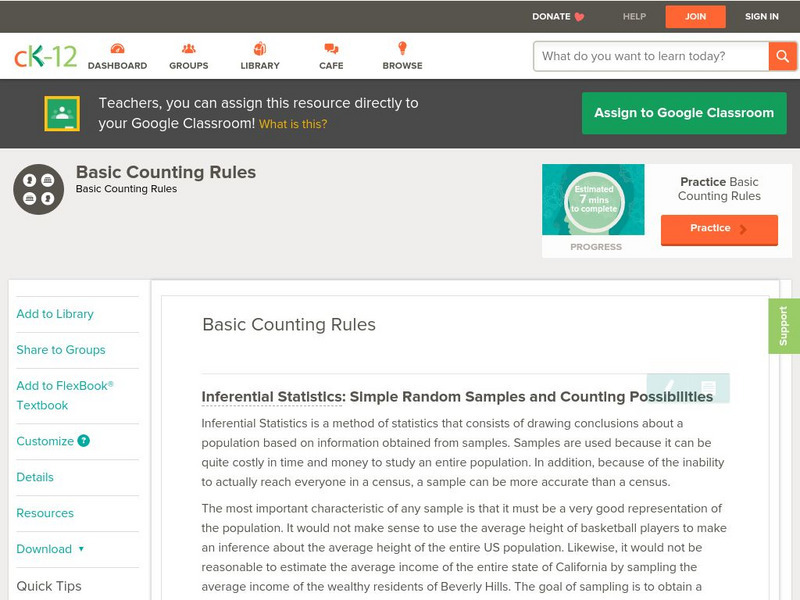Click the 'What is this?' link
The height and width of the screenshot is (600, 800).
point(293,124)
